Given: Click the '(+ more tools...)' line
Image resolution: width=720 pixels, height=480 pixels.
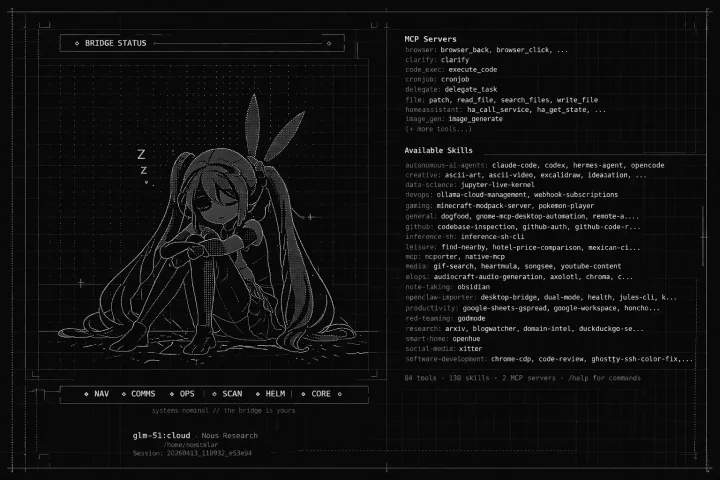Looking at the screenshot, I should tap(438, 129).
